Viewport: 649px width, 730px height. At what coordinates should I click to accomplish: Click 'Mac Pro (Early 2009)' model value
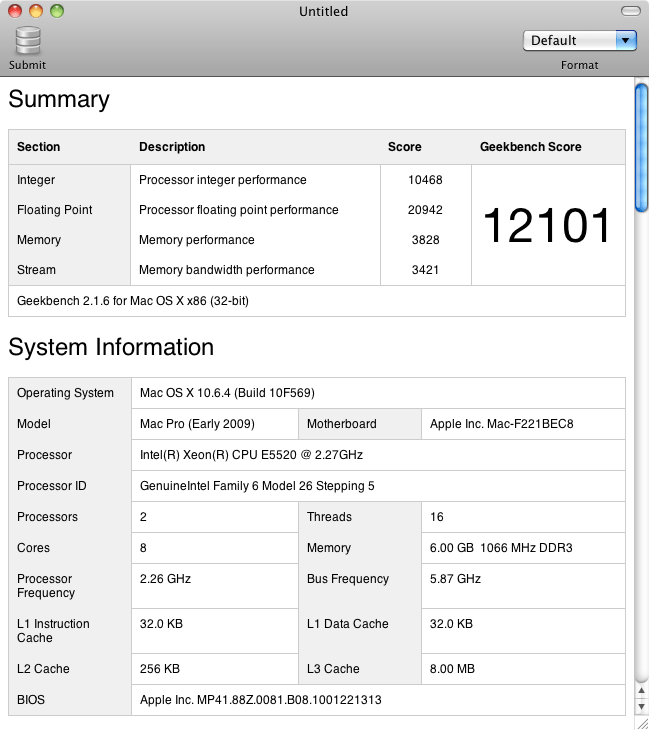pyautogui.click(x=197, y=424)
